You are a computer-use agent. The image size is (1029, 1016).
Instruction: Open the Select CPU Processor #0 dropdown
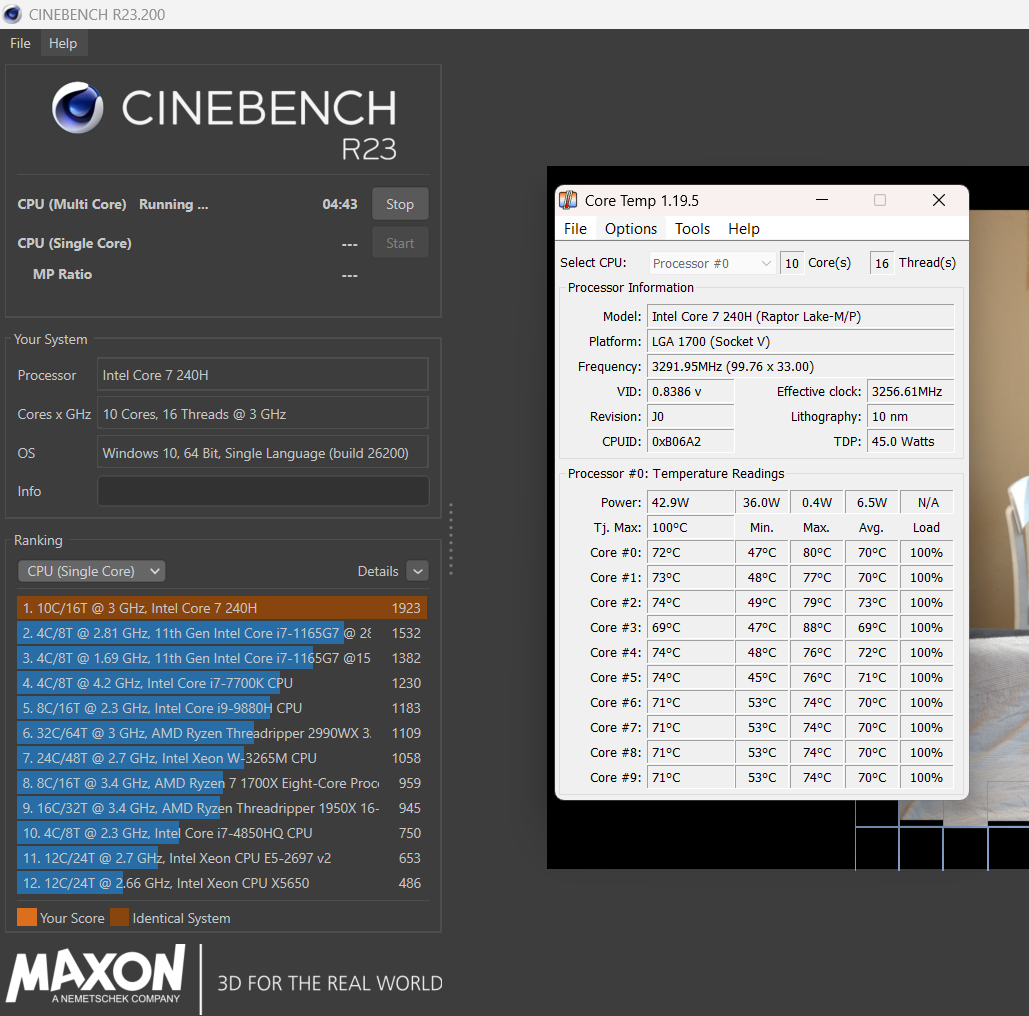(x=712, y=263)
